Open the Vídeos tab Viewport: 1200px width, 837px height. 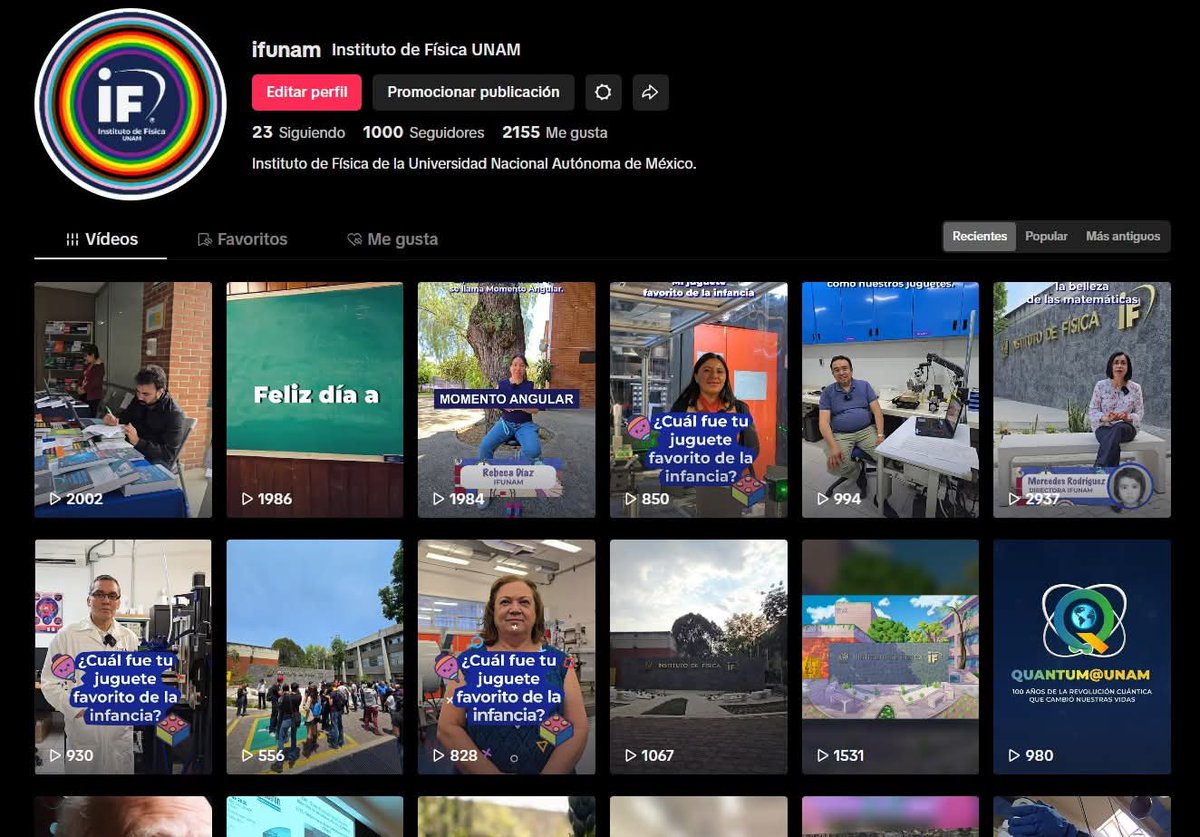[x=101, y=239]
